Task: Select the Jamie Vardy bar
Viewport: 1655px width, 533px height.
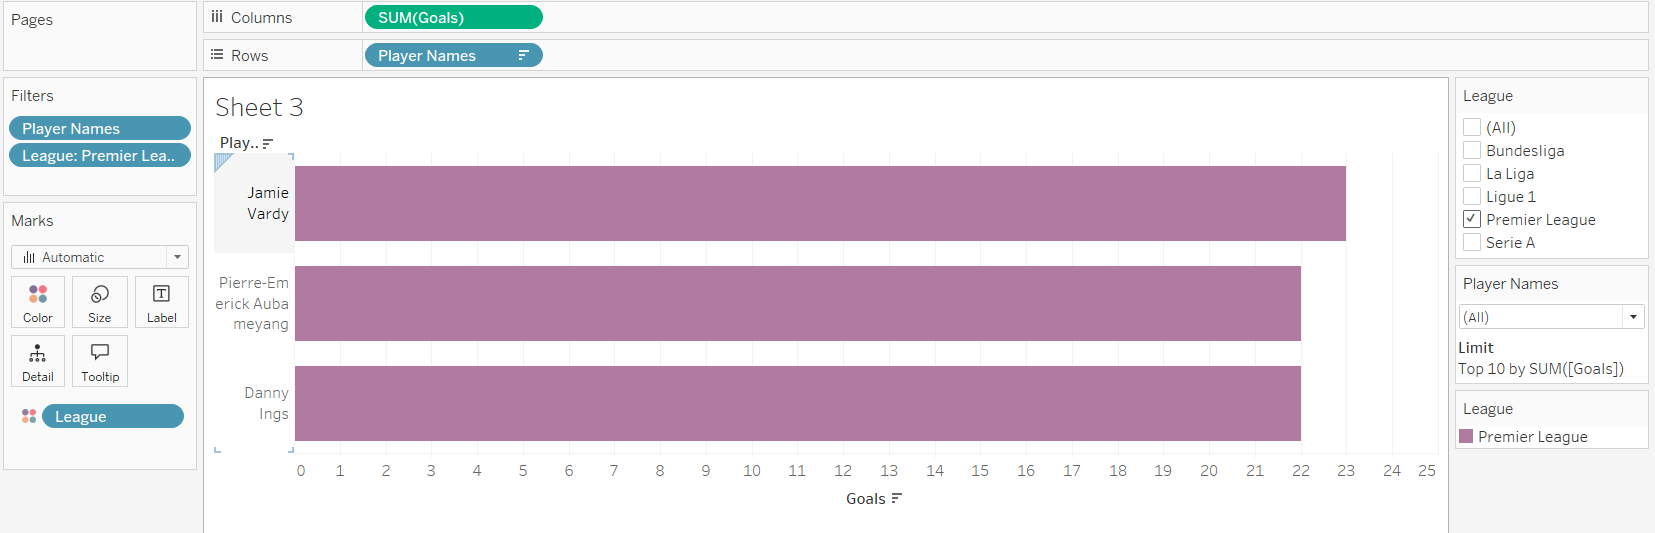Action: 820,203
